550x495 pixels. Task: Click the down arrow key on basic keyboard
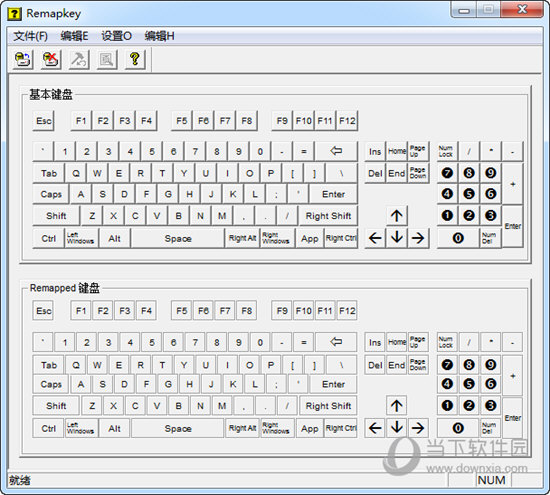(397, 238)
